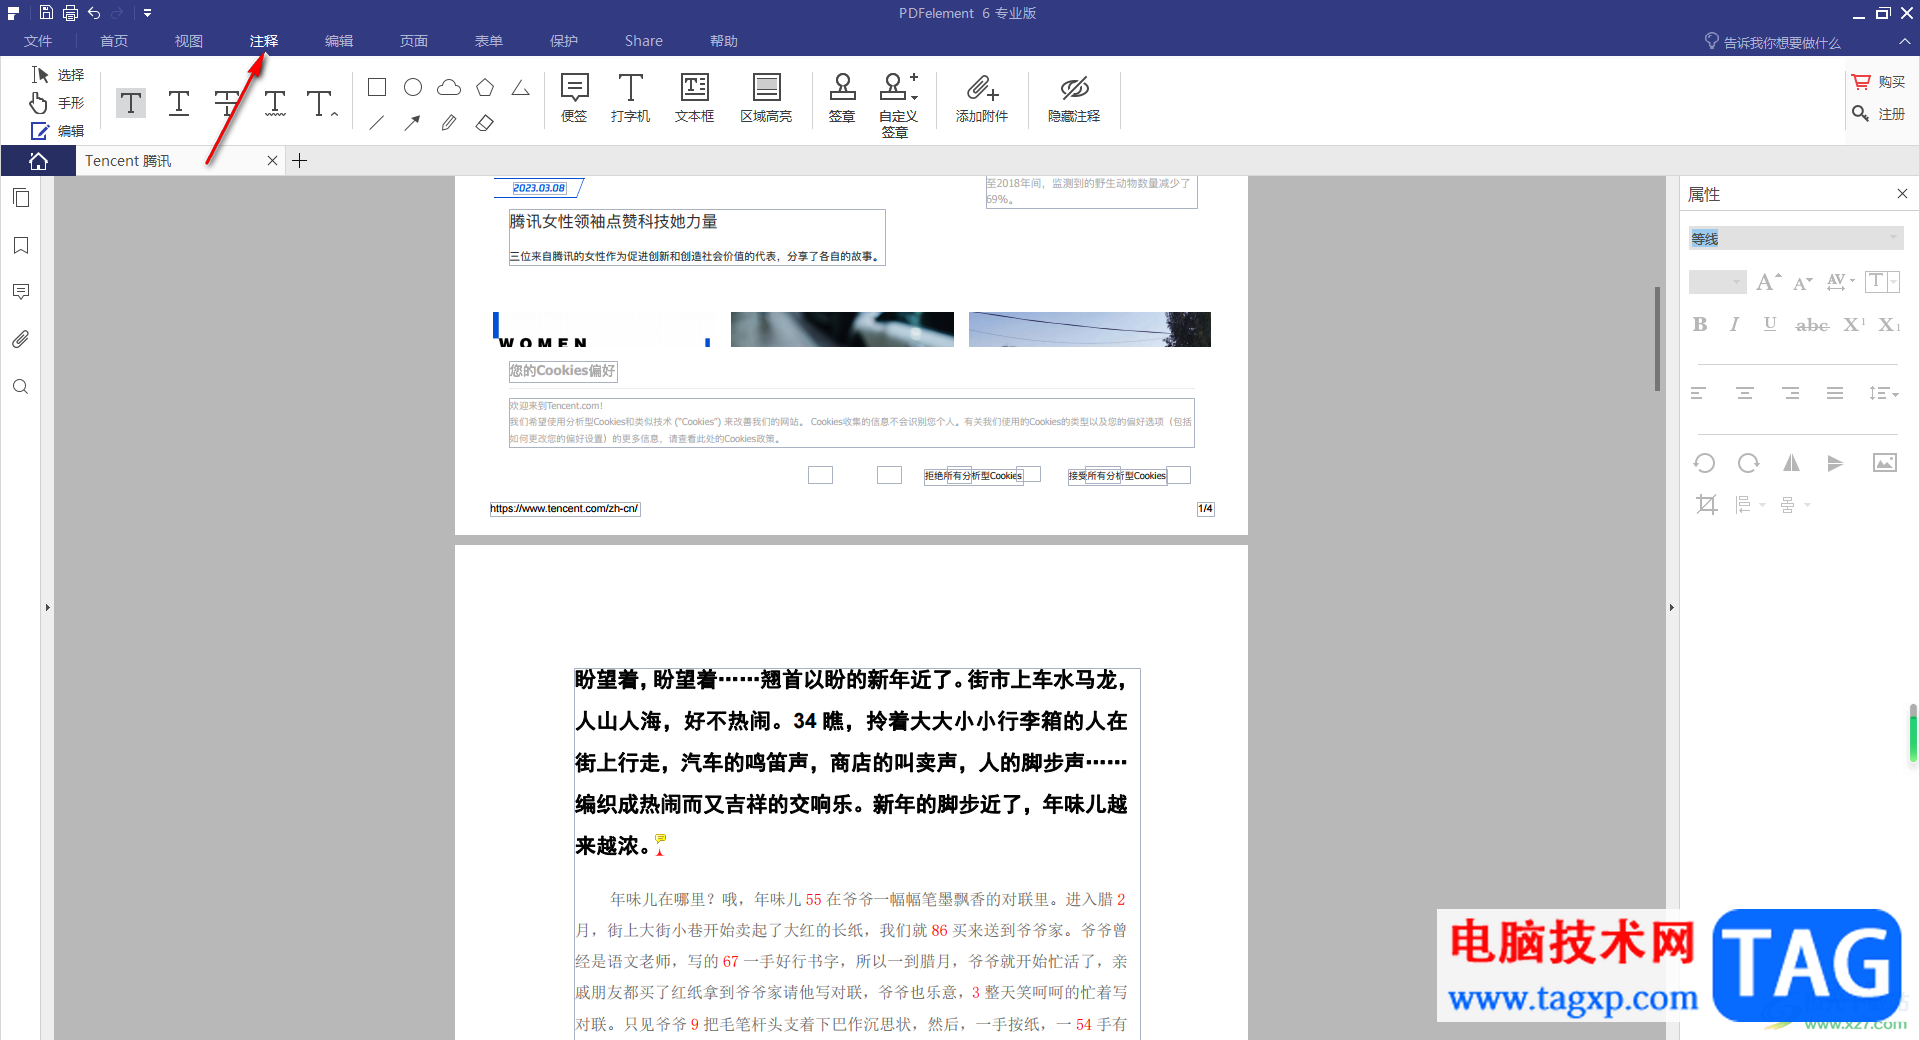Toggle bold formatting in properties panel
Screen dimensions: 1920x1040
coord(1700,325)
